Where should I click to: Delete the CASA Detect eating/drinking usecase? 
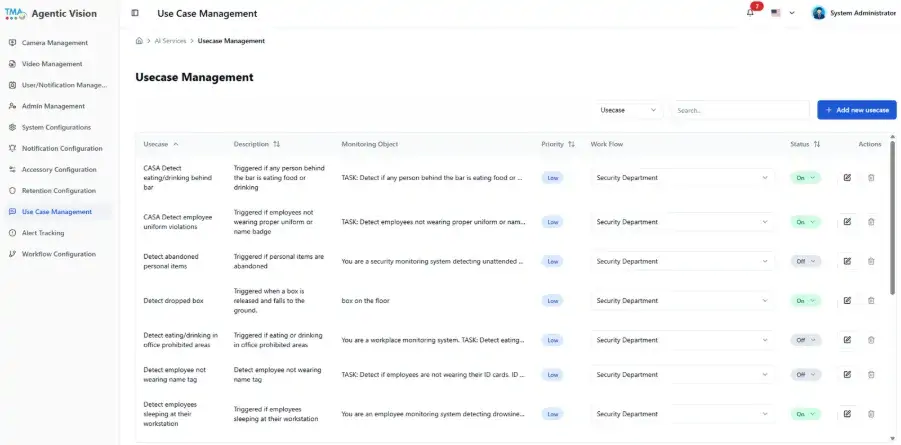(x=871, y=178)
